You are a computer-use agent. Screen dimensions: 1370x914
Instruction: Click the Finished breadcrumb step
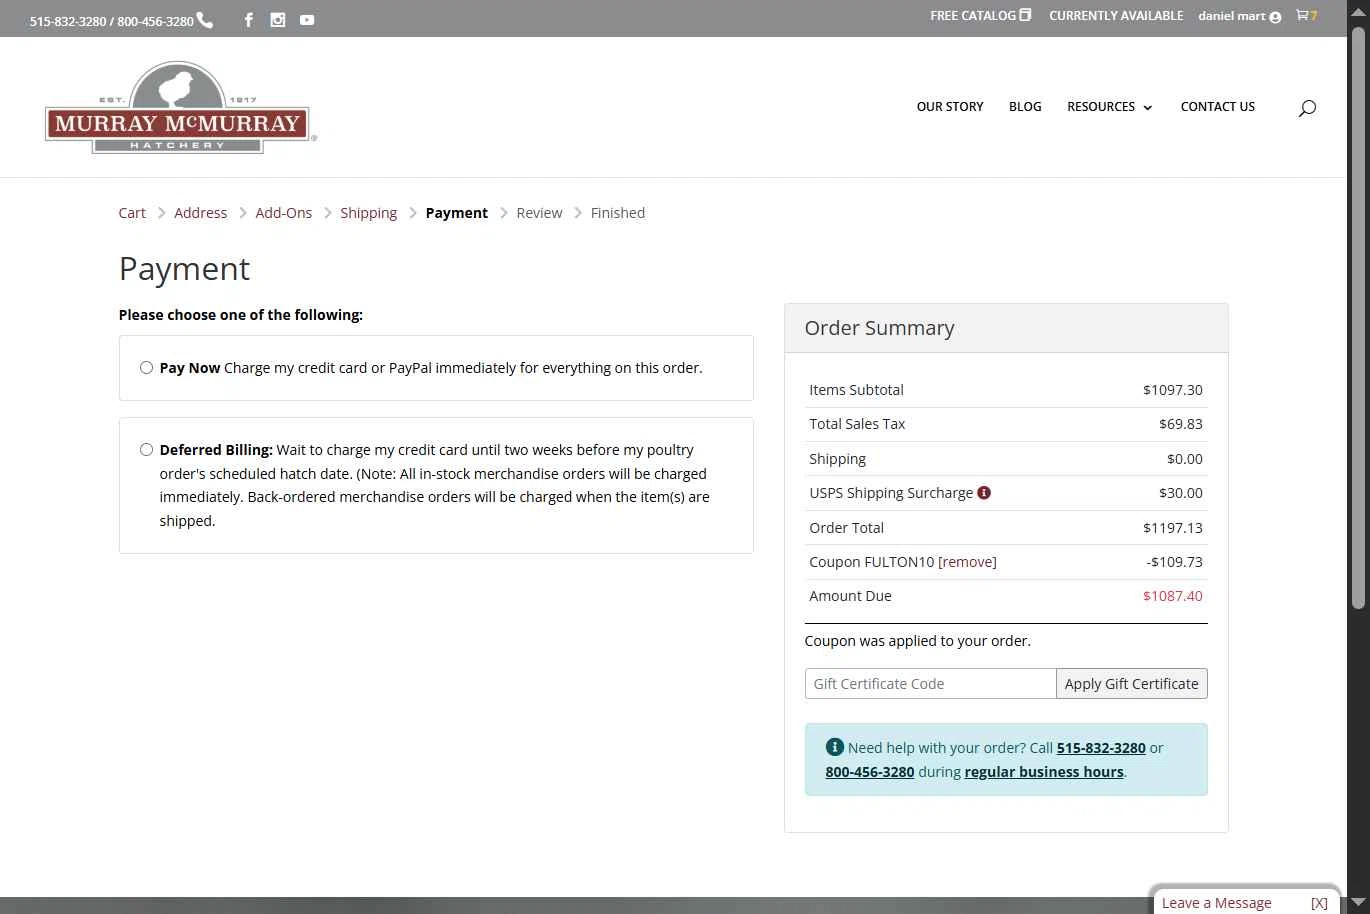point(617,213)
